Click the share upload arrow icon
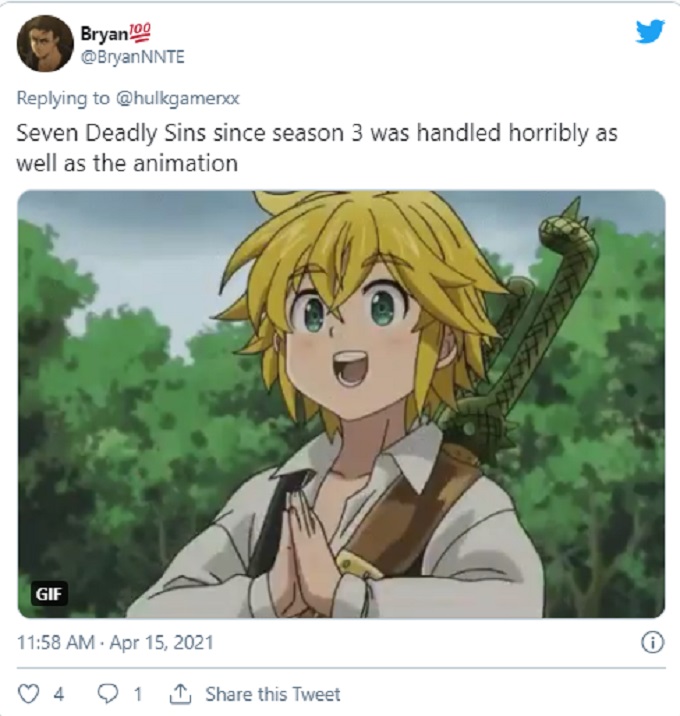This screenshot has width=680, height=716. (x=180, y=694)
